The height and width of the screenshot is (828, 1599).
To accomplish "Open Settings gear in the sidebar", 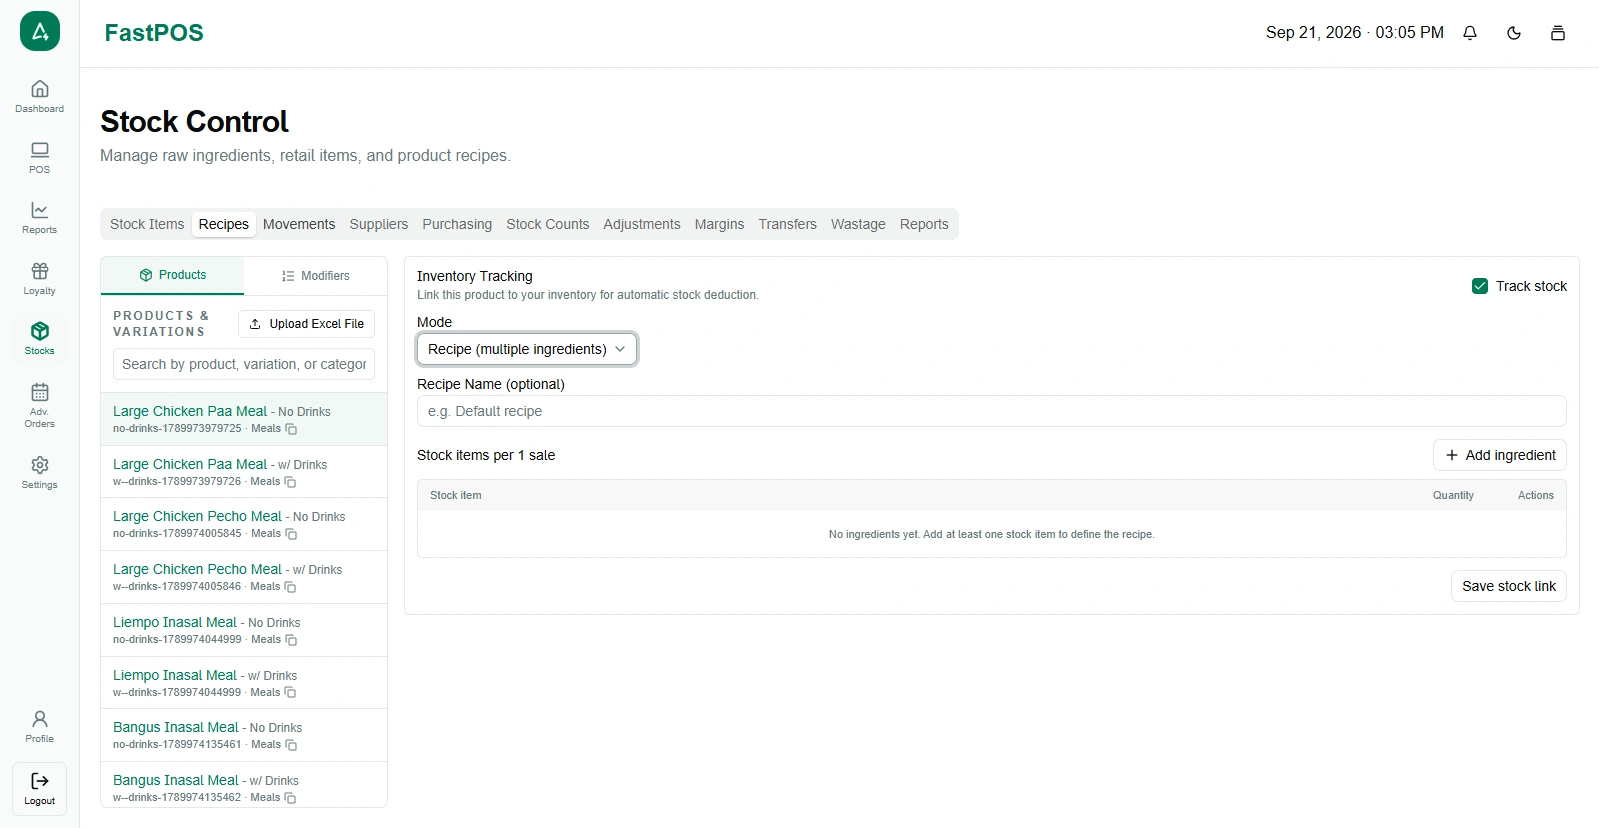I will point(39,472).
